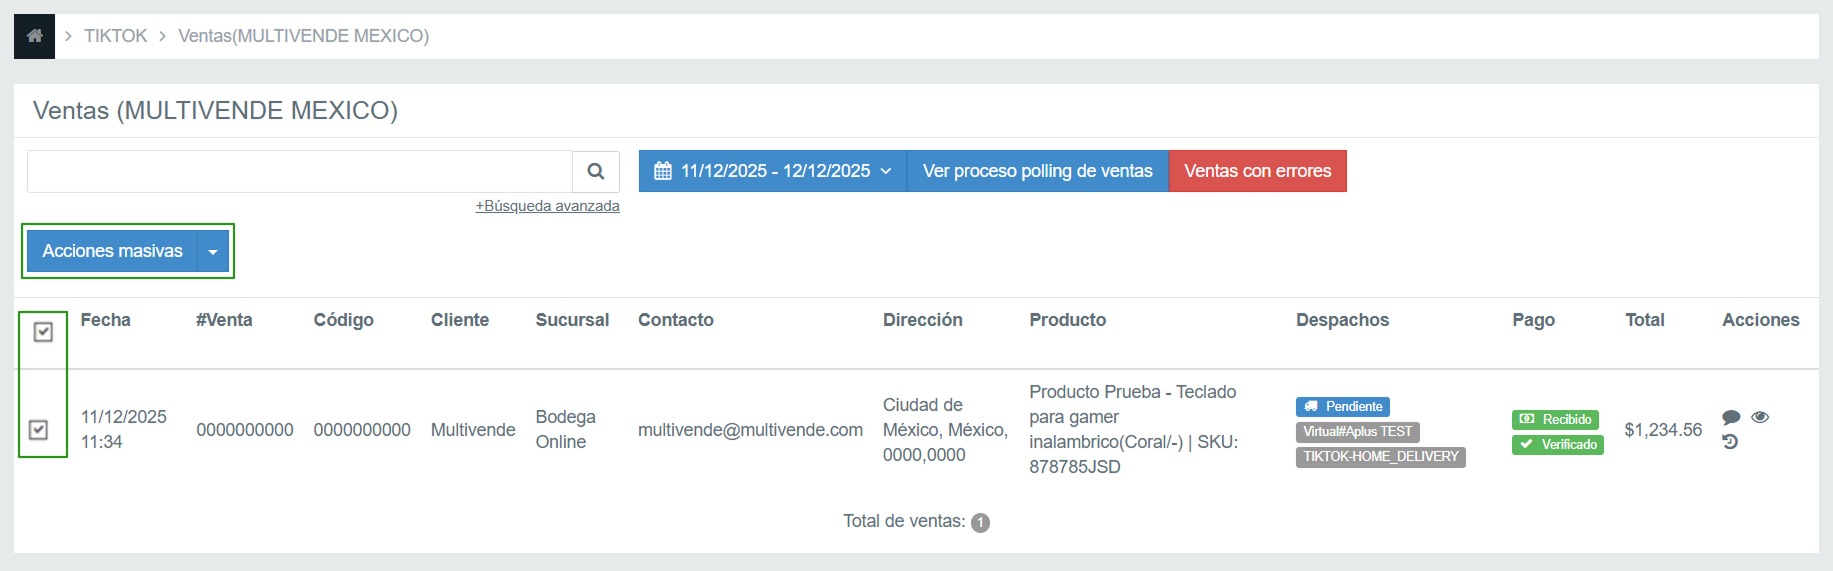The height and width of the screenshot is (571, 1833).
Task: Open the date range picker 11/12/2025 - 12/12/2025
Action: click(772, 171)
